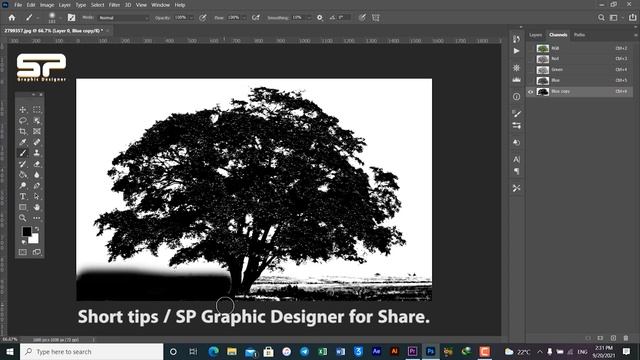This screenshot has height=360, width=640.
Task: Select the Brush tool in toolbox
Action: 23,153
